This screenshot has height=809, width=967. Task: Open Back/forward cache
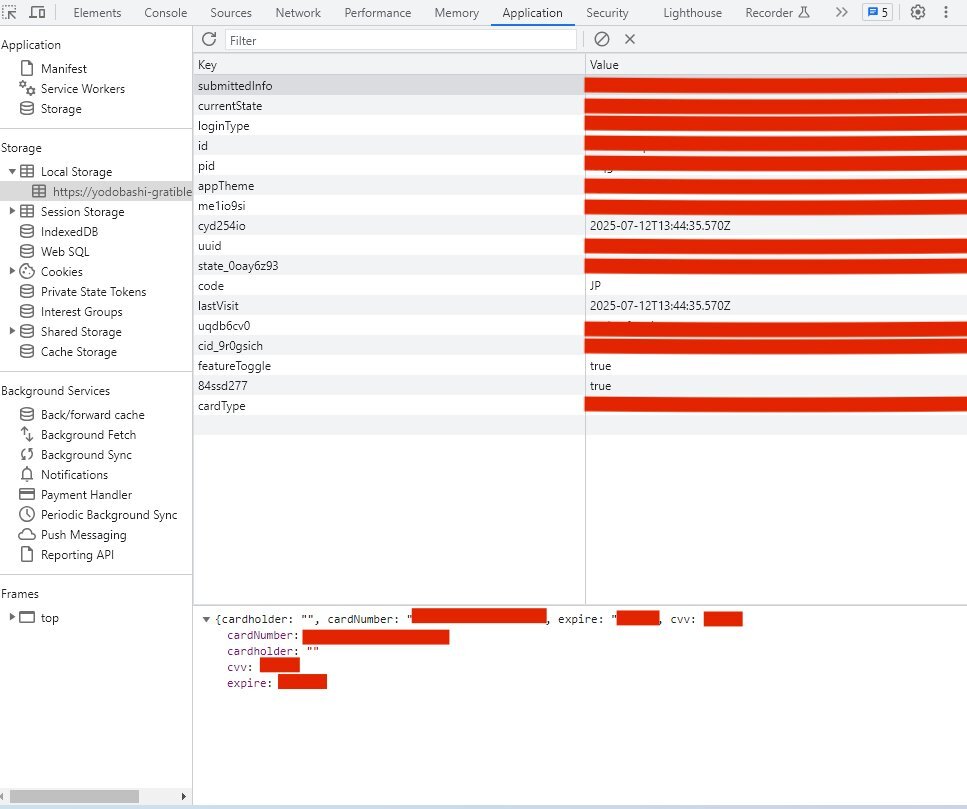(x=93, y=414)
